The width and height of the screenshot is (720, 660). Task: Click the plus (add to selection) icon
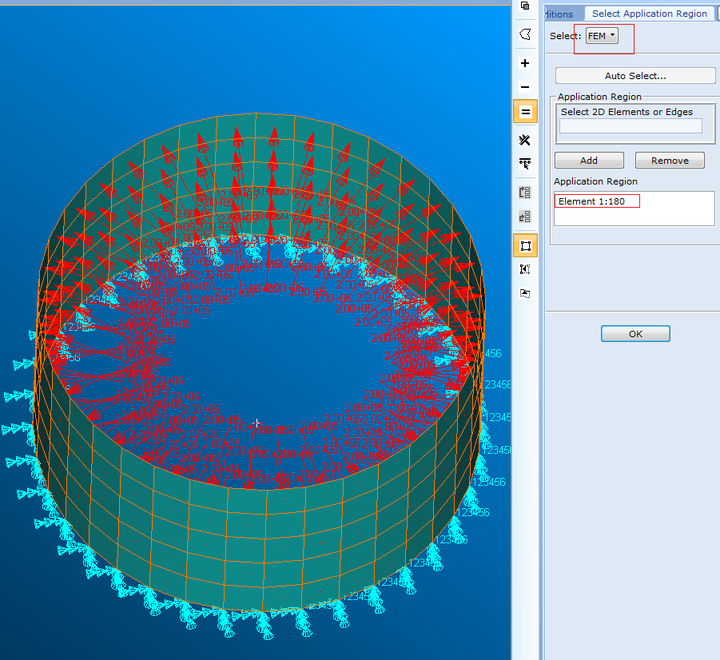(525, 63)
